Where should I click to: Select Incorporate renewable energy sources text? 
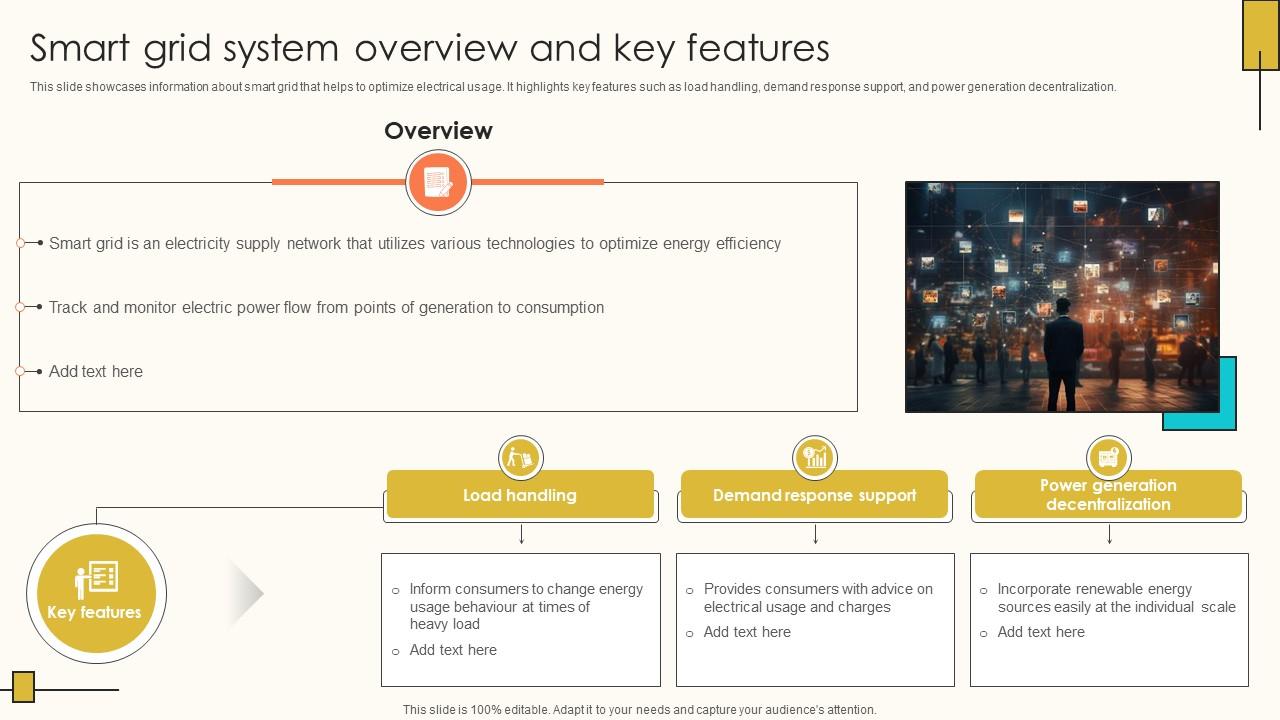[x=1116, y=598]
